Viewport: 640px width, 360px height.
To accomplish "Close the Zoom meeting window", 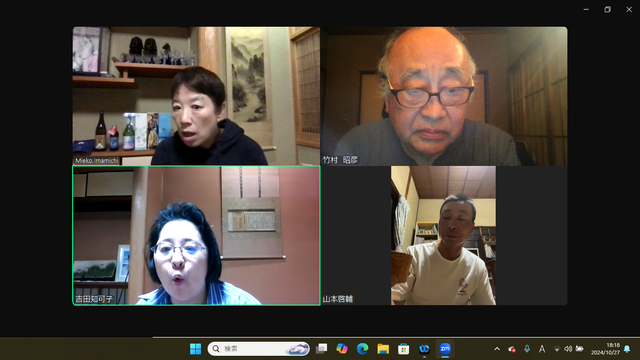I will coord(629,9).
